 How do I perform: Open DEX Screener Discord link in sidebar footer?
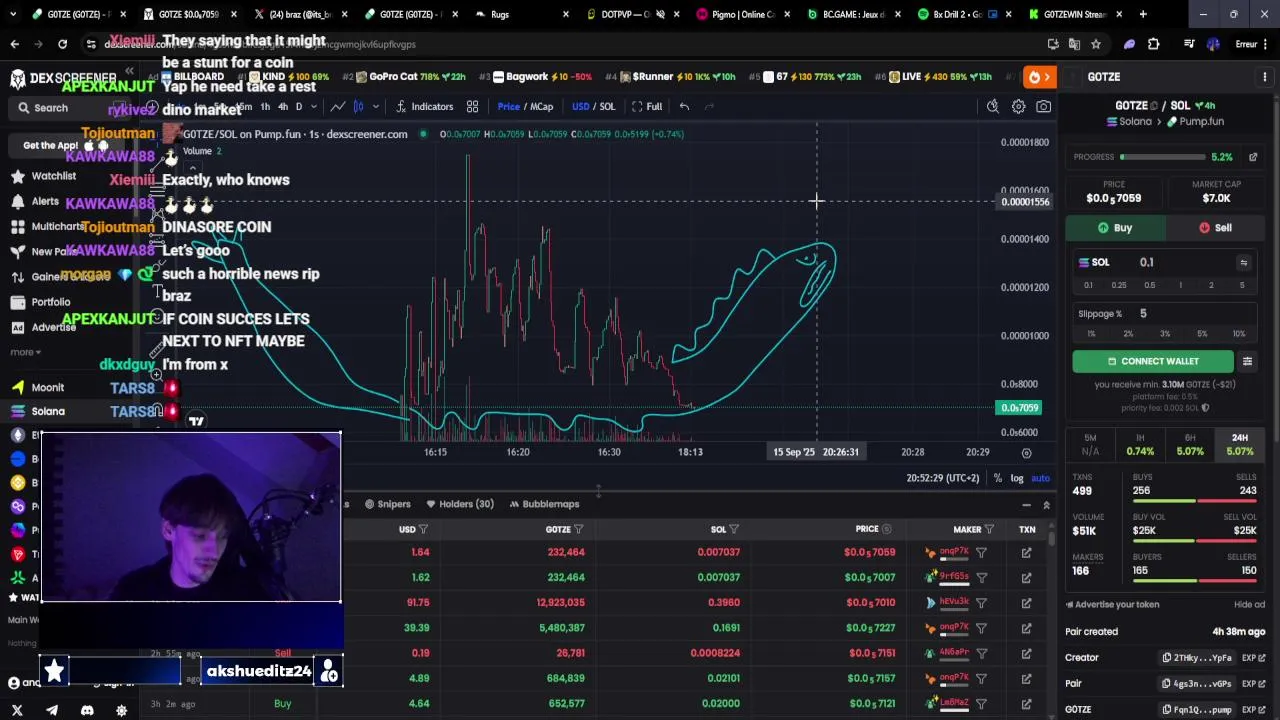pyautogui.click(x=87, y=710)
